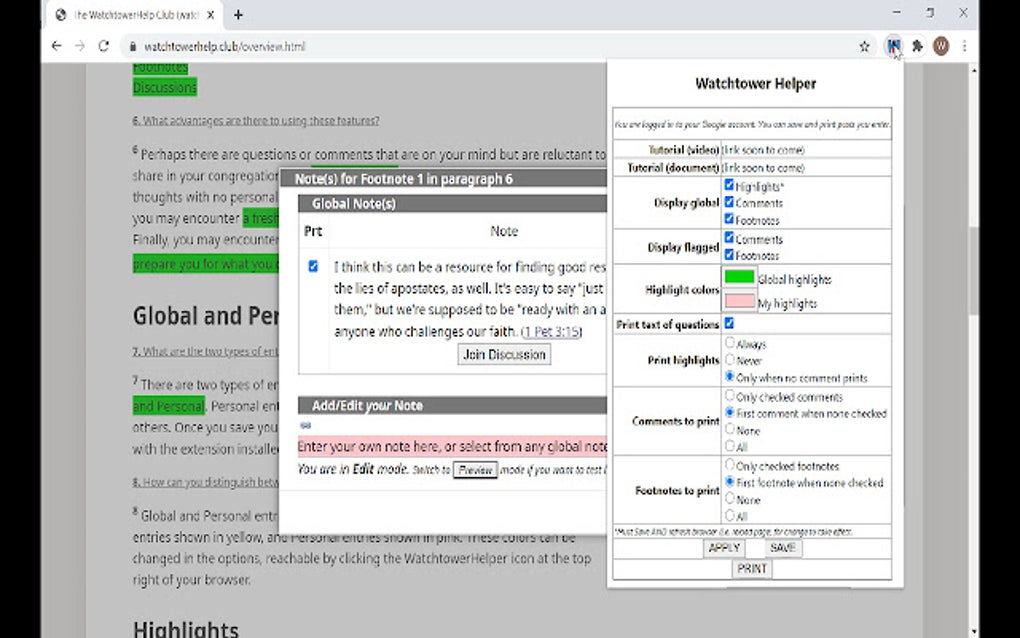Uncheck the Print text of questions box

click(x=729, y=323)
